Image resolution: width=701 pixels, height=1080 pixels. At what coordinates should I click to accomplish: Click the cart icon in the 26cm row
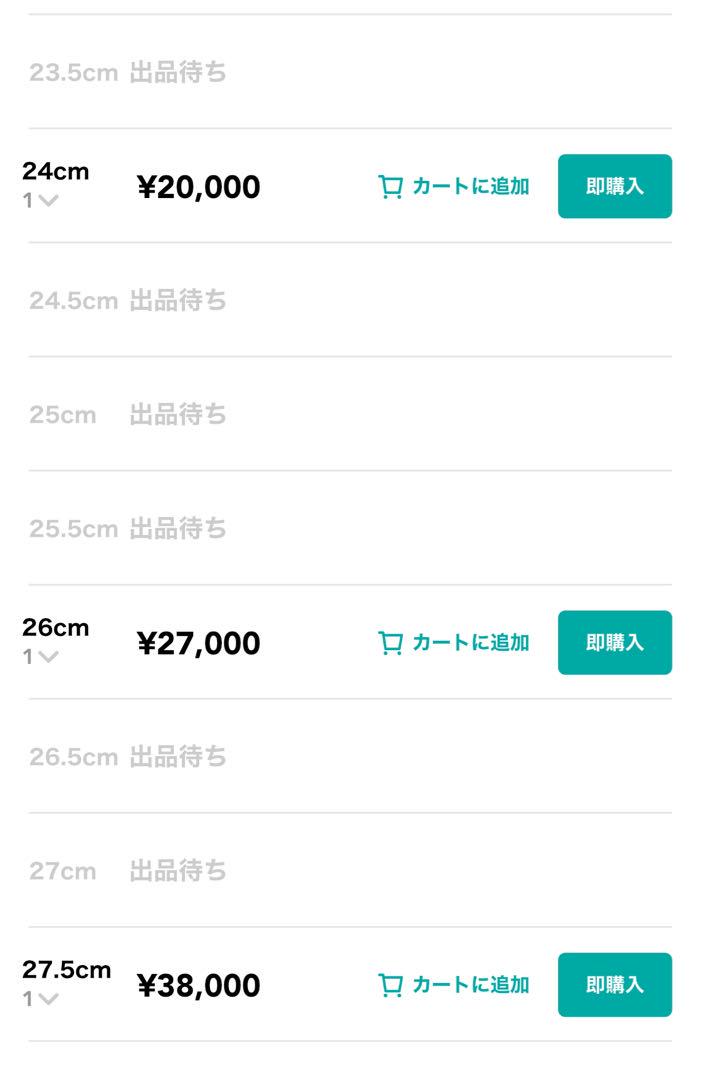click(x=390, y=643)
